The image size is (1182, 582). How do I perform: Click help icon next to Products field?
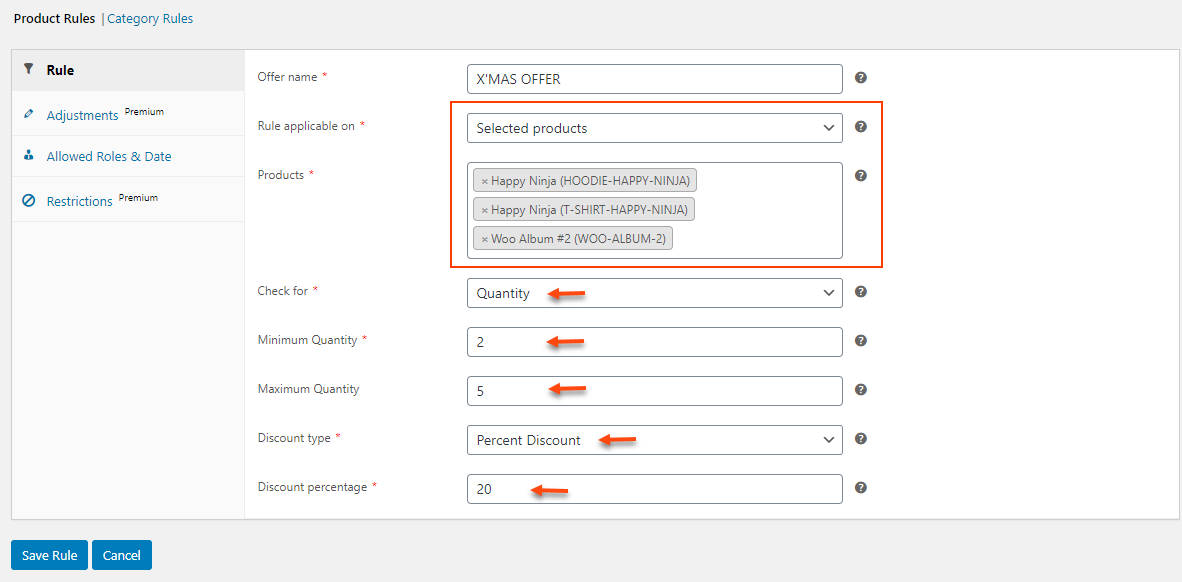pos(861,176)
